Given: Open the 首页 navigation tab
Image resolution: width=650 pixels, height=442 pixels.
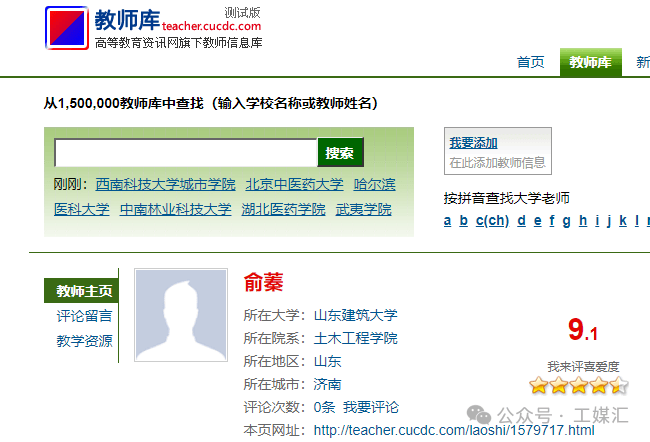Looking at the screenshot, I should pos(530,62).
